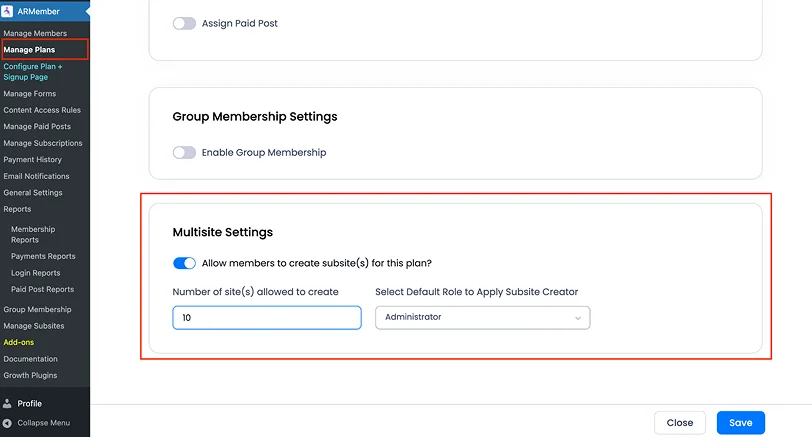Click Collapse Menu label

click(x=44, y=423)
